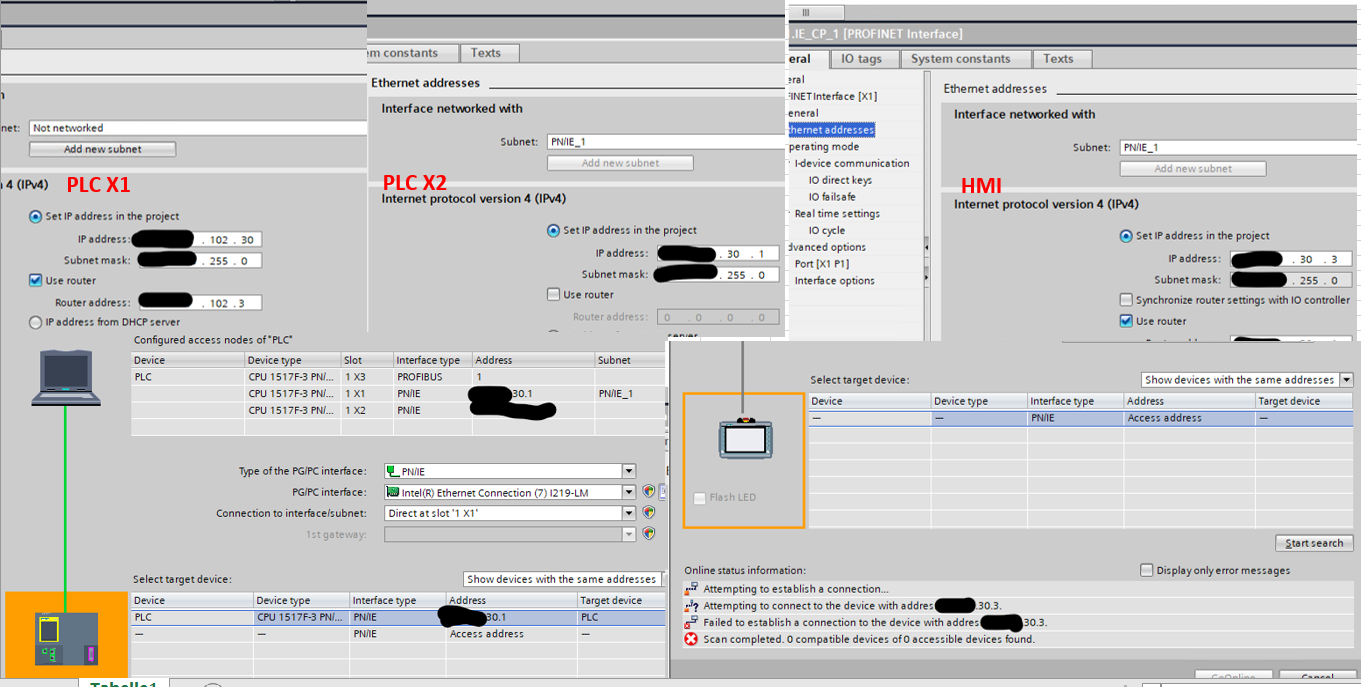Click 'Start search' button

(x=1315, y=543)
